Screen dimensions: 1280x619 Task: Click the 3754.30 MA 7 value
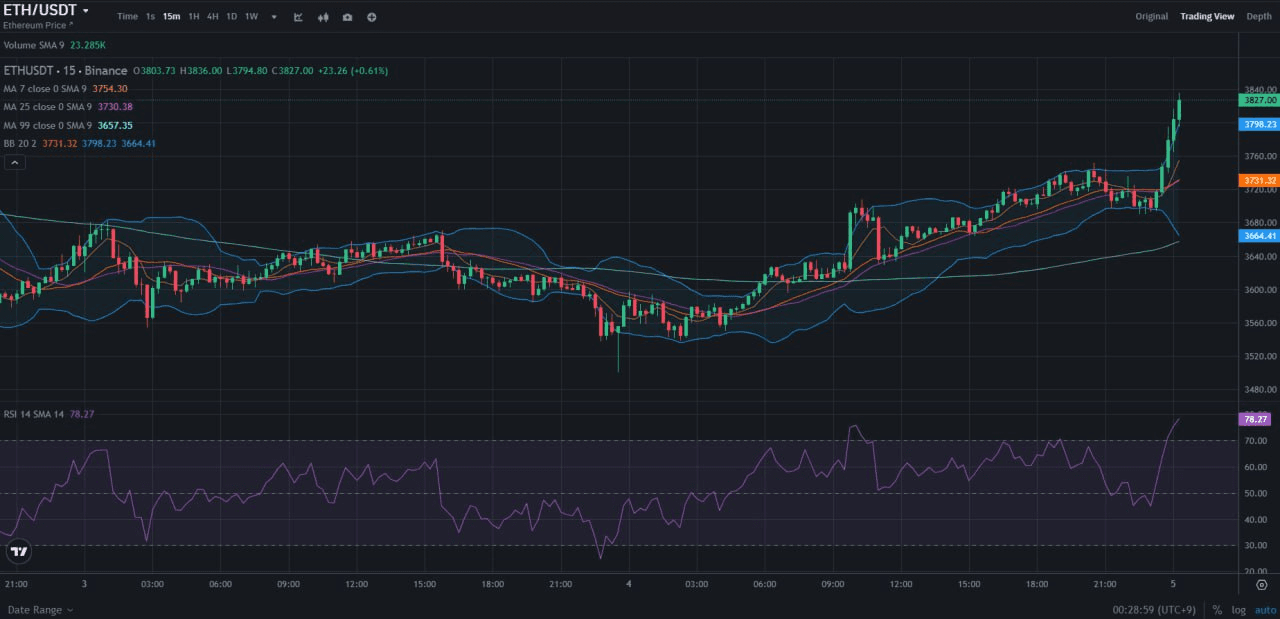(x=111, y=89)
